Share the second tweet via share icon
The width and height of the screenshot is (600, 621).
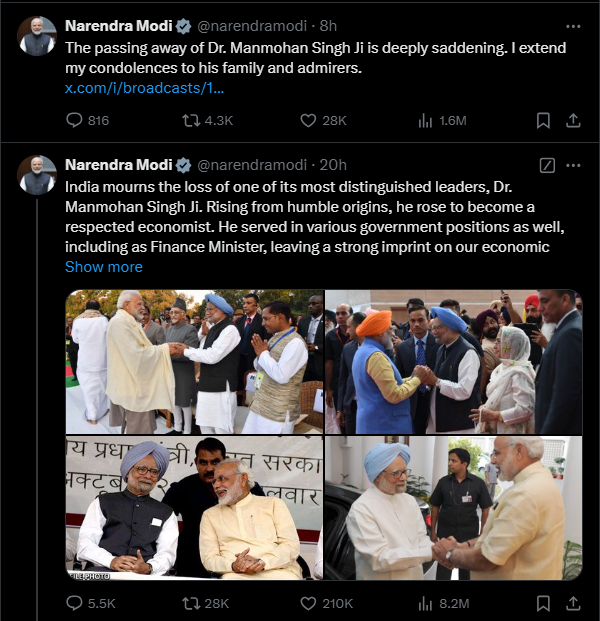tap(573, 603)
